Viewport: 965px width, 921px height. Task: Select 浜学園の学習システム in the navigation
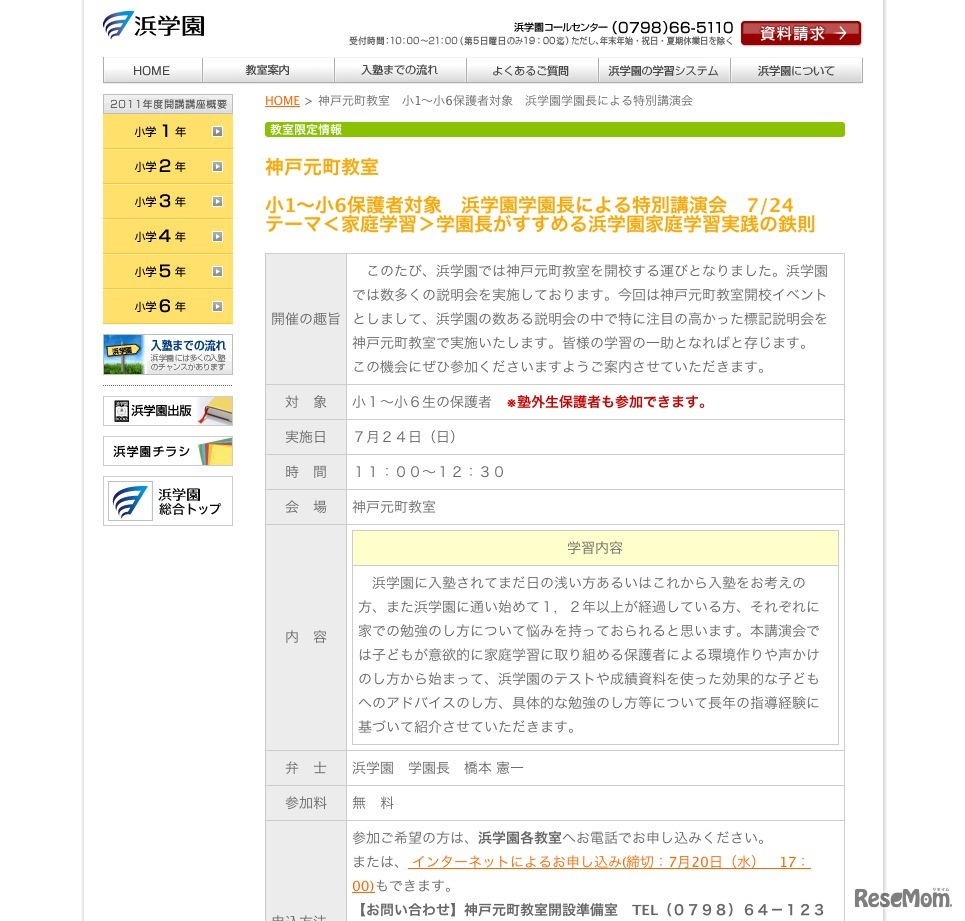tap(663, 70)
